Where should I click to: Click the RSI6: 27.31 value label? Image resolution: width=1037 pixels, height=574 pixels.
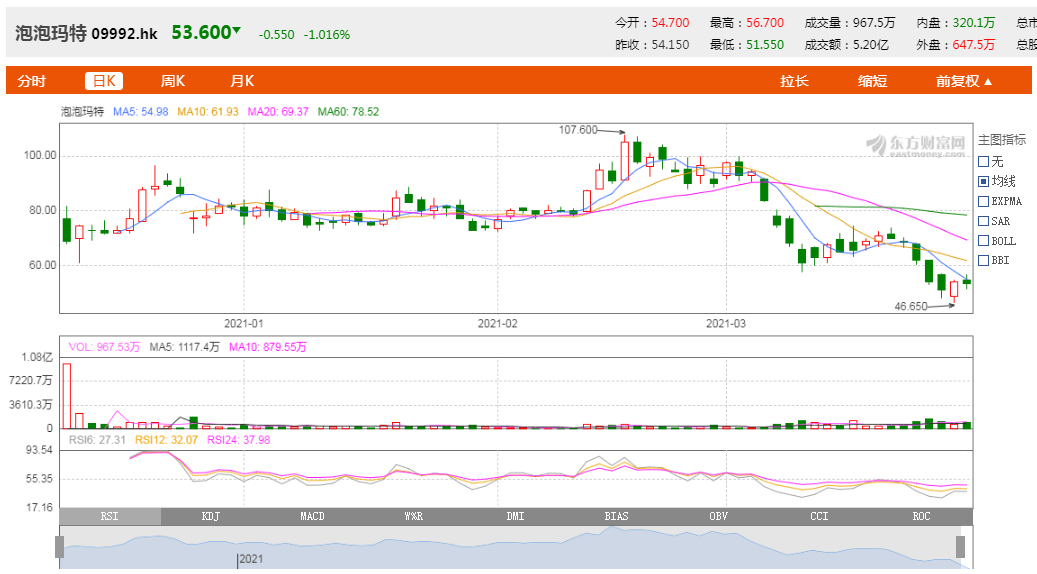coord(97,440)
